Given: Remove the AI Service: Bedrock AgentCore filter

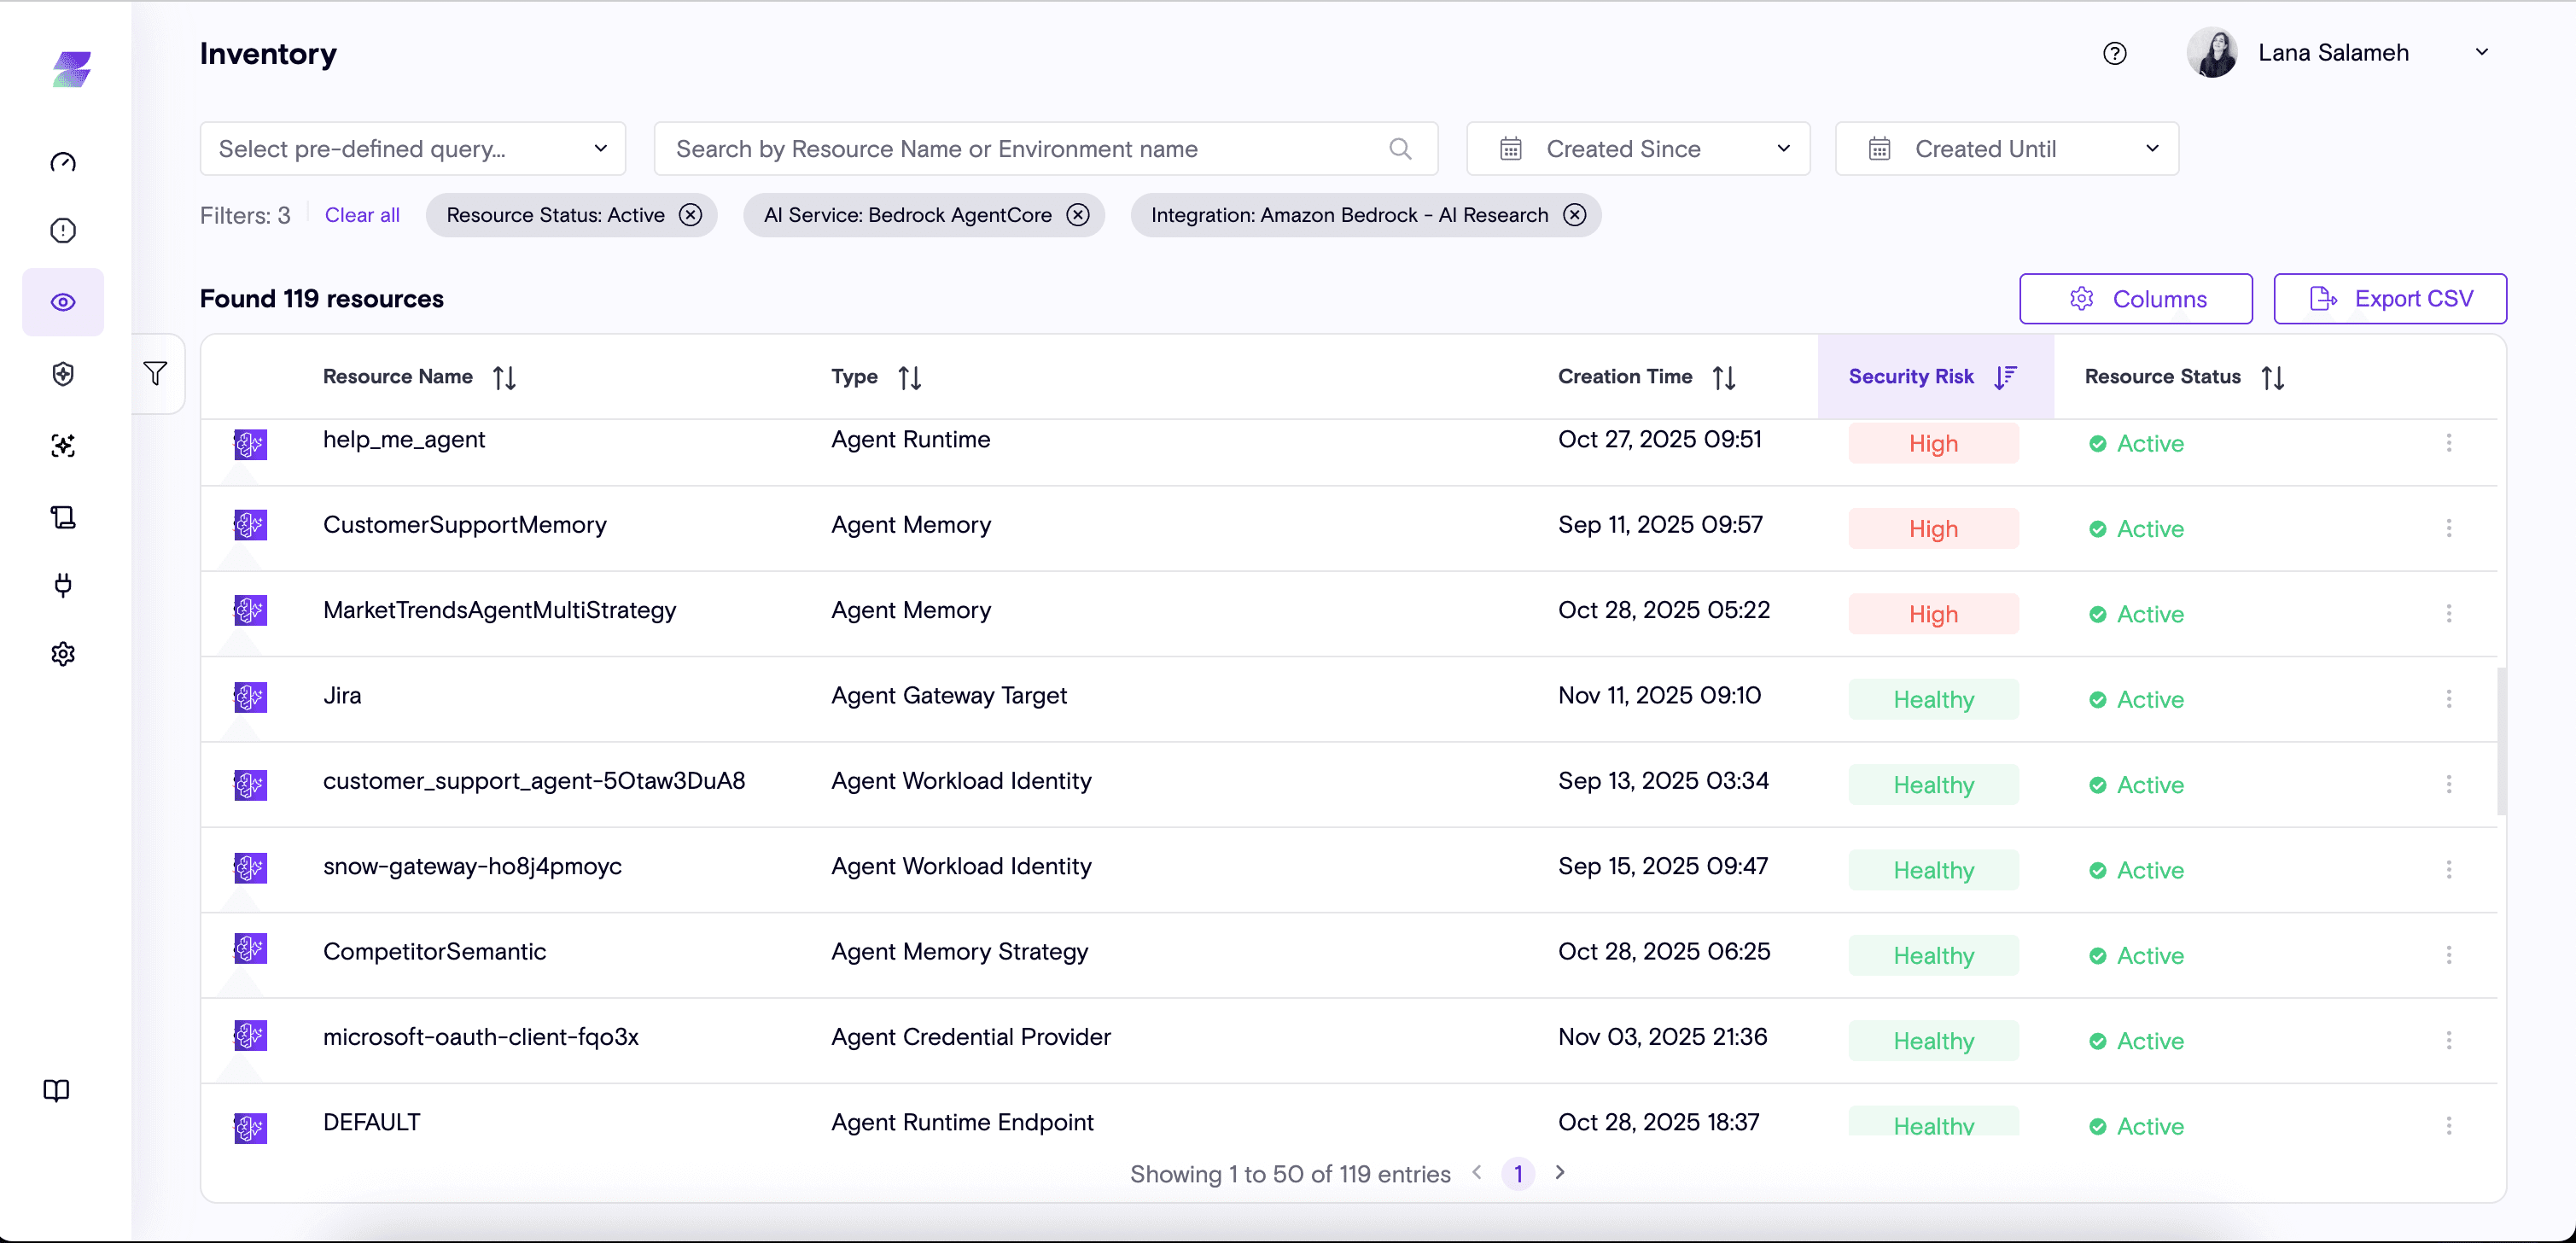Looking at the screenshot, I should point(1078,215).
